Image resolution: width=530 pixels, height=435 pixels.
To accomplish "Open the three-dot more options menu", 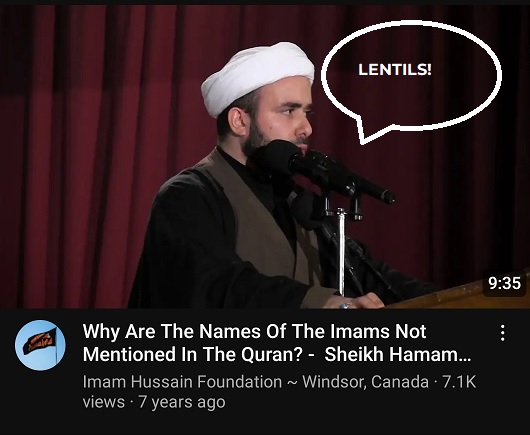I will (503, 333).
